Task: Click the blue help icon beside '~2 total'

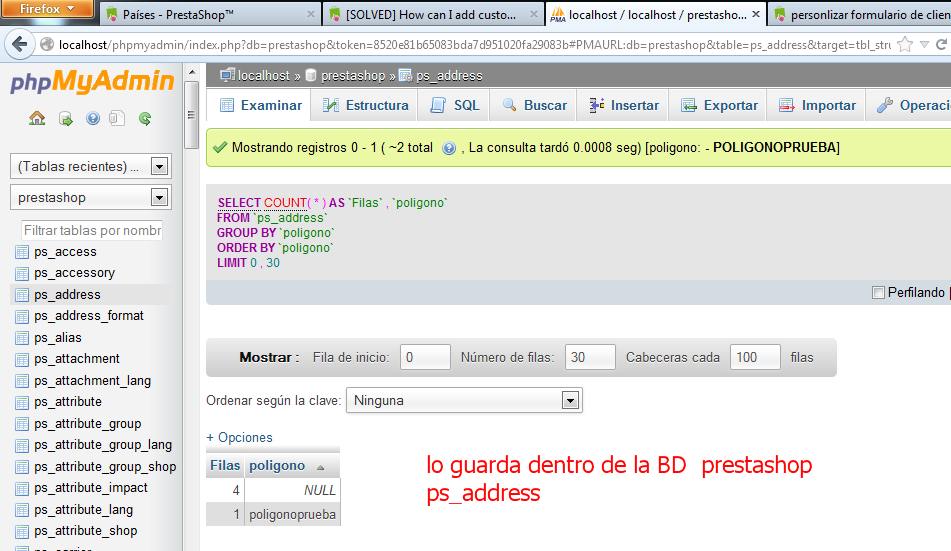Action: (449, 148)
